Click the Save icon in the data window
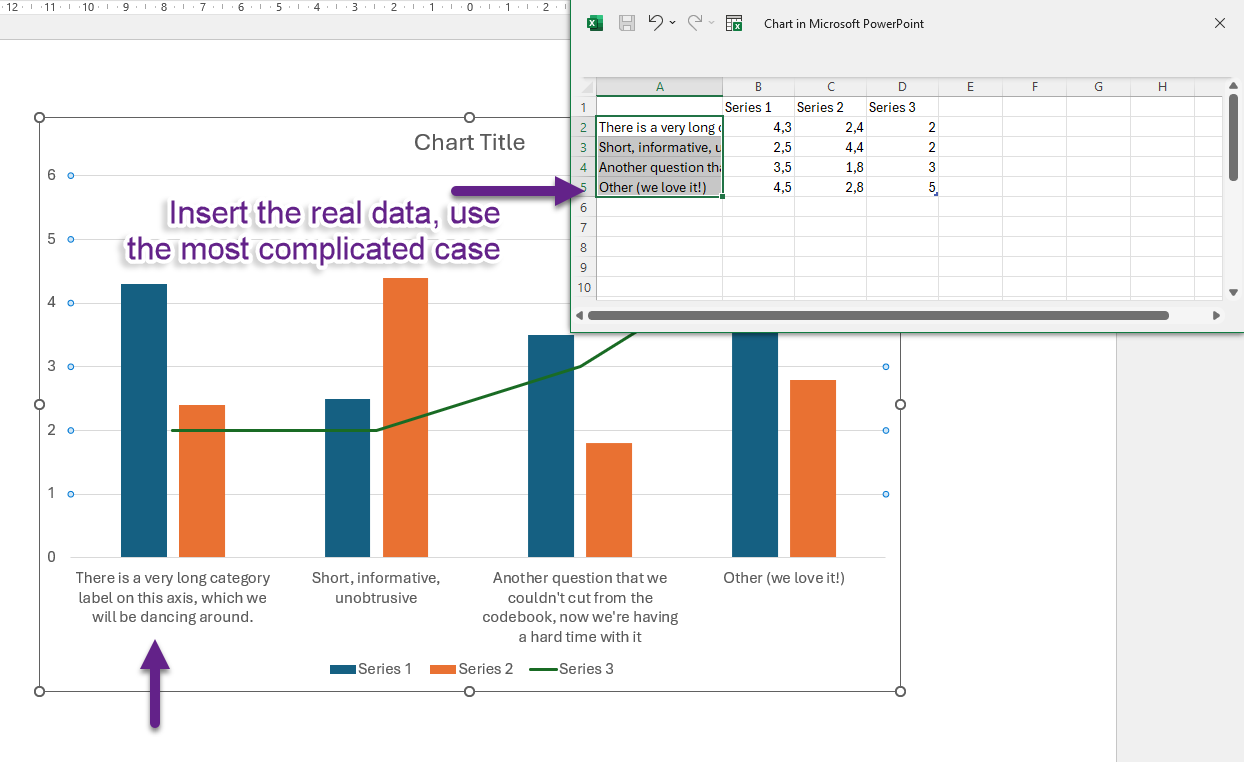 pos(627,23)
